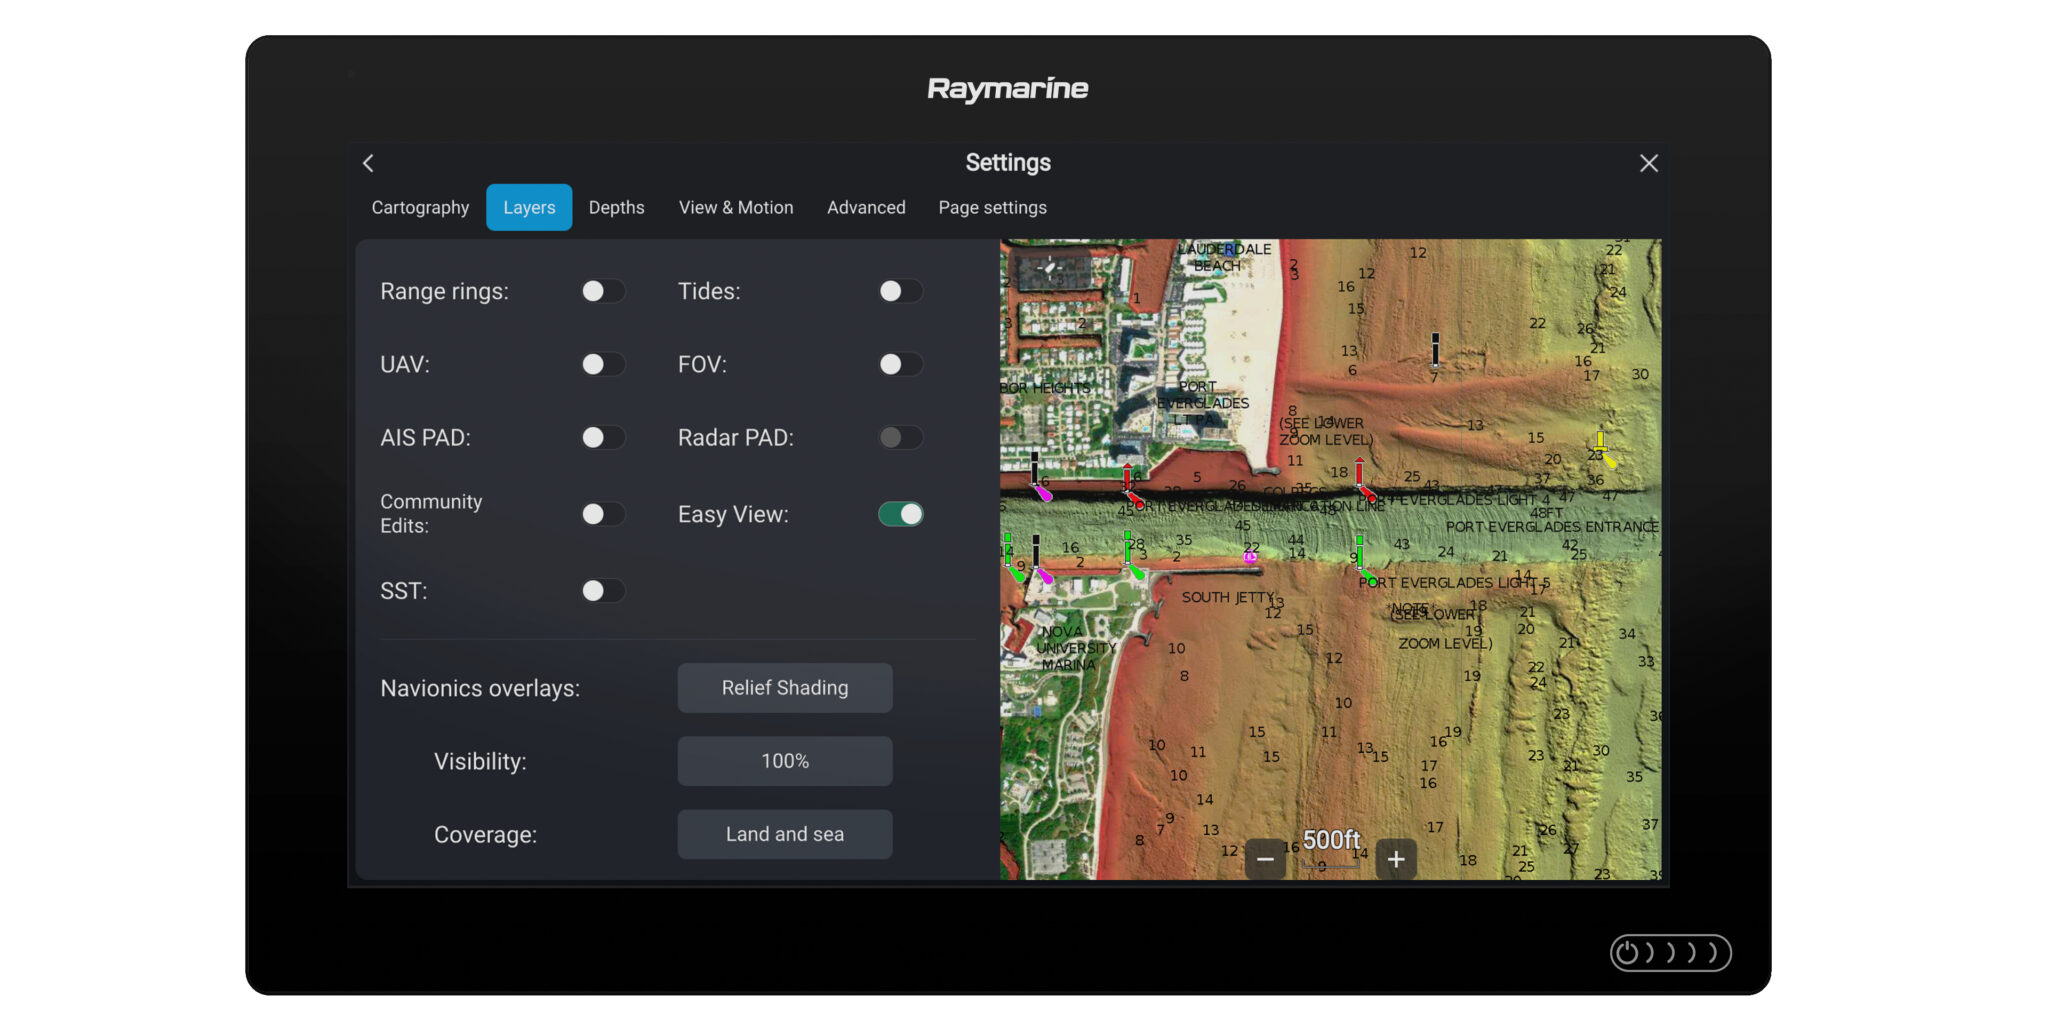Go to the Advanced tab
Screen dimensions: 2048x1020
866,207
